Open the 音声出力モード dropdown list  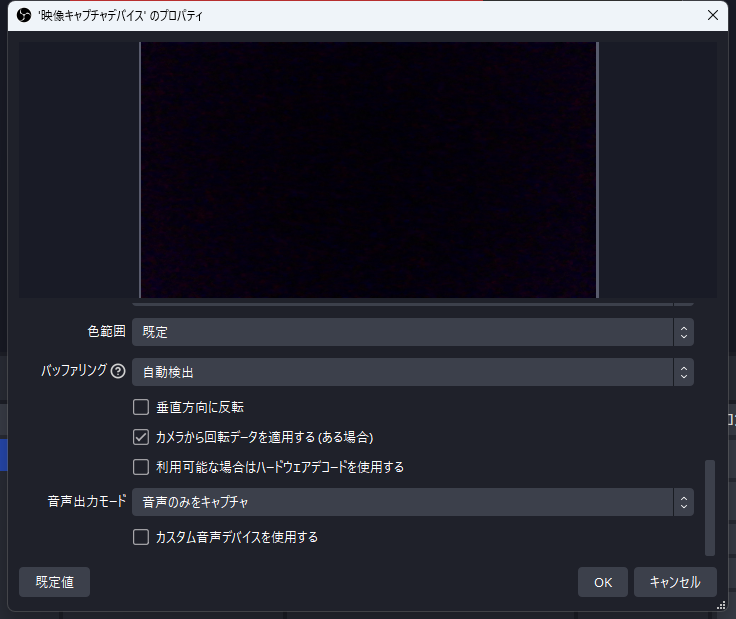pyautogui.click(x=402, y=502)
